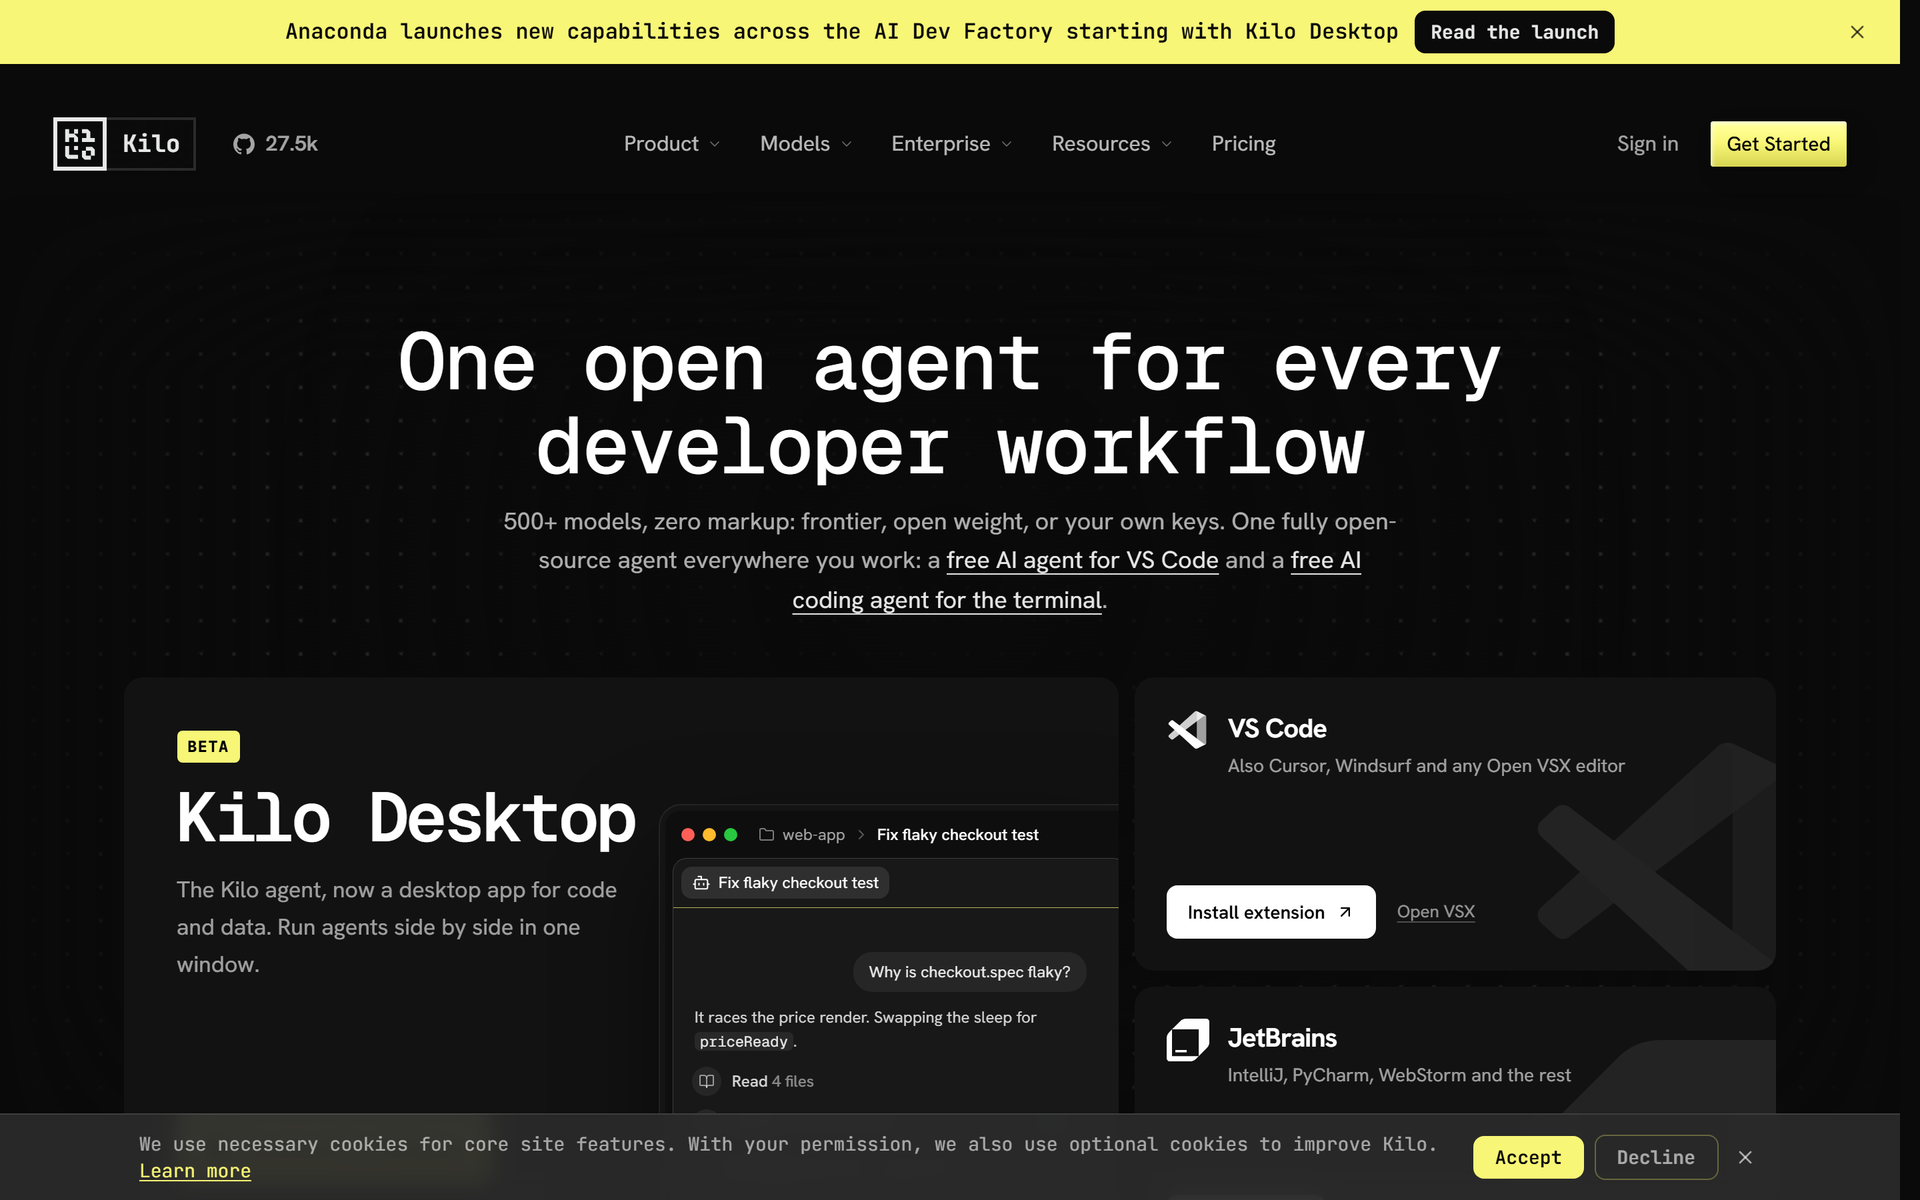Open the Open VSX link
Screen dimensions: 1920x1200
click(1435, 912)
